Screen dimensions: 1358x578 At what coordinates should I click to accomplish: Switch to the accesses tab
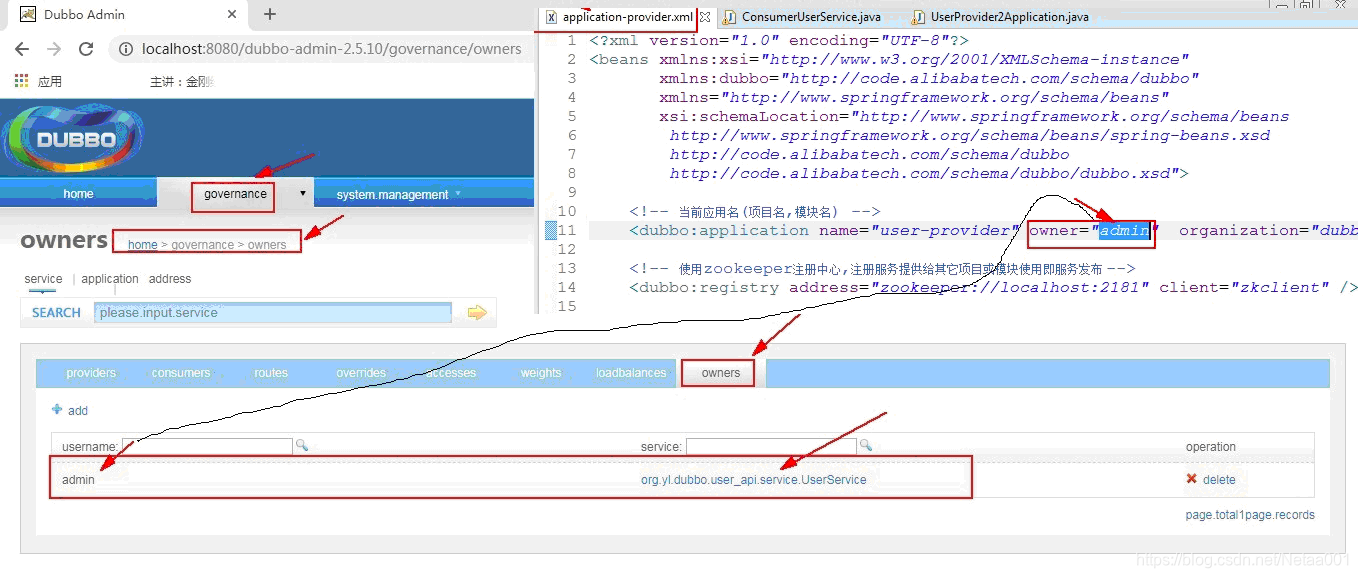coord(451,373)
